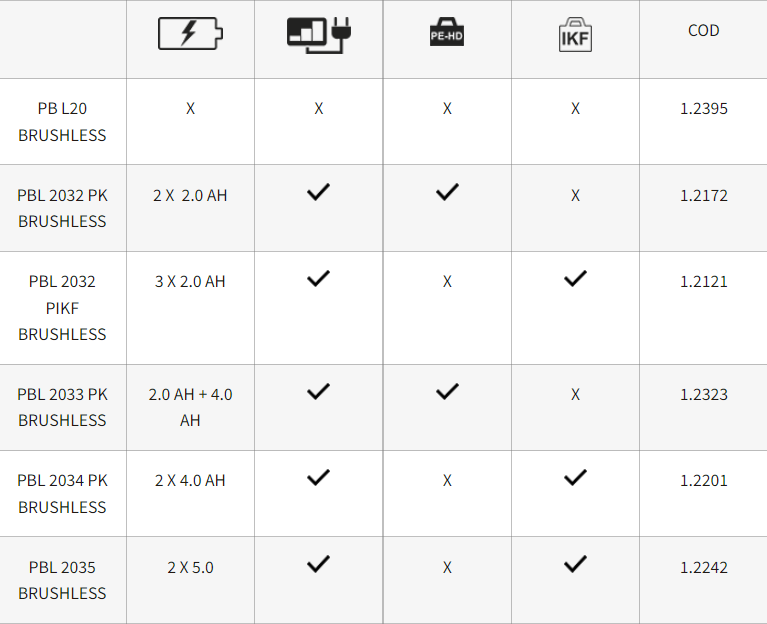Image resolution: width=767 pixels, height=624 pixels.
Task: Click code 1.2242
Action: (x=703, y=568)
